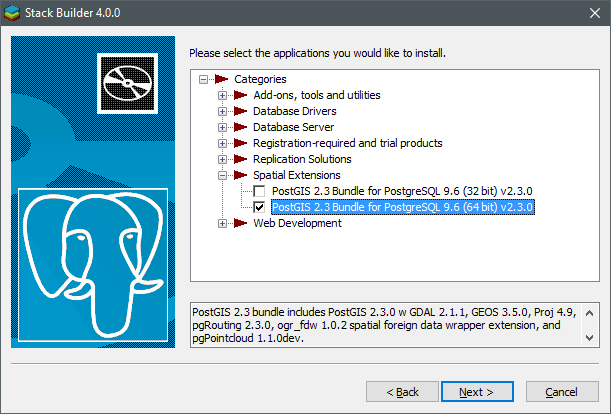Select Add-ons, tools and utilities label
The image size is (611, 414).
pyautogui.click(x=317, y=95)
